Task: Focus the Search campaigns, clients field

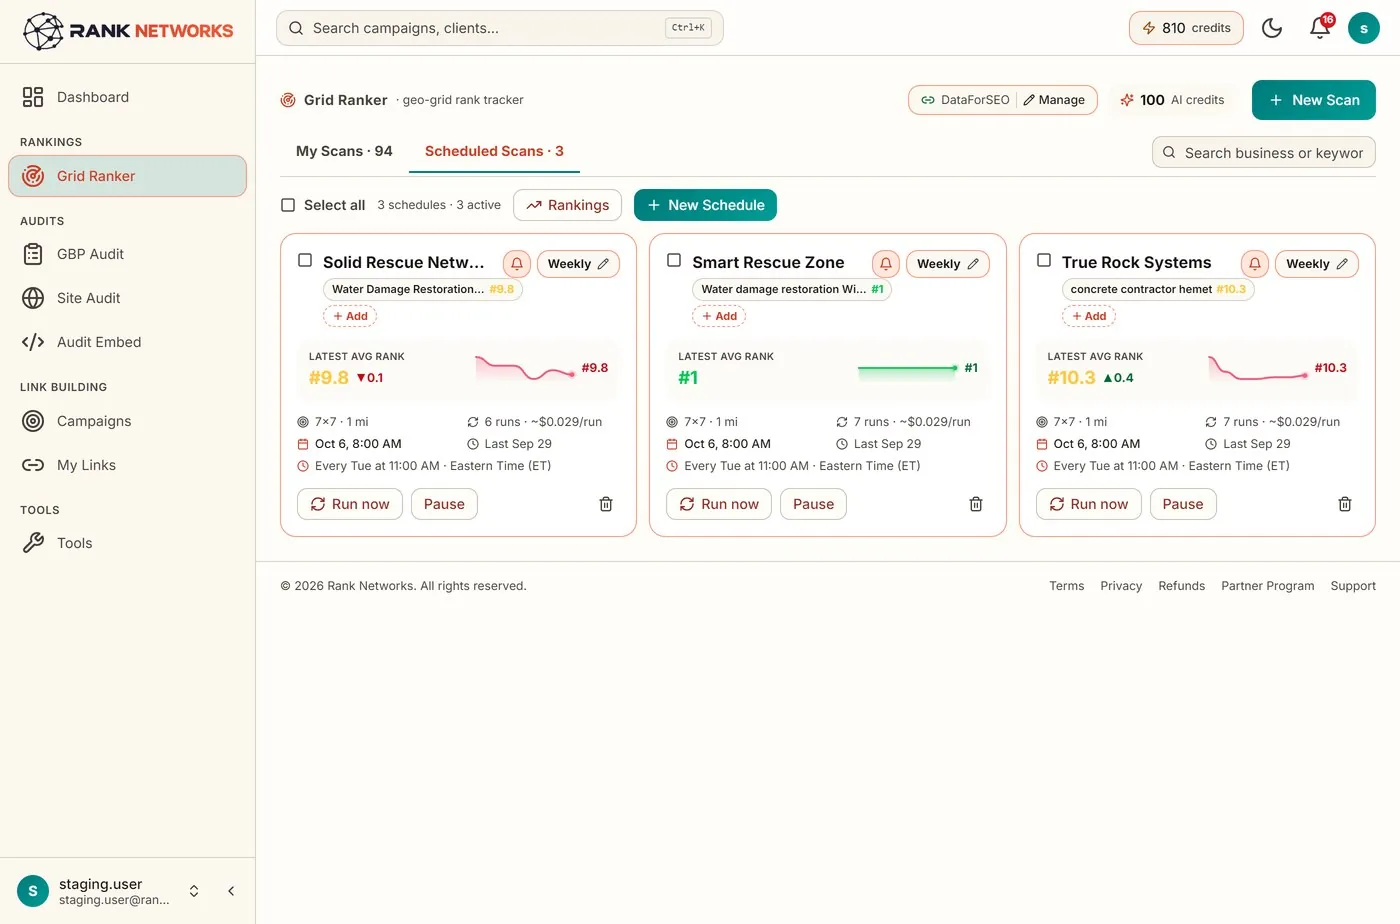Action: [500, 28]
